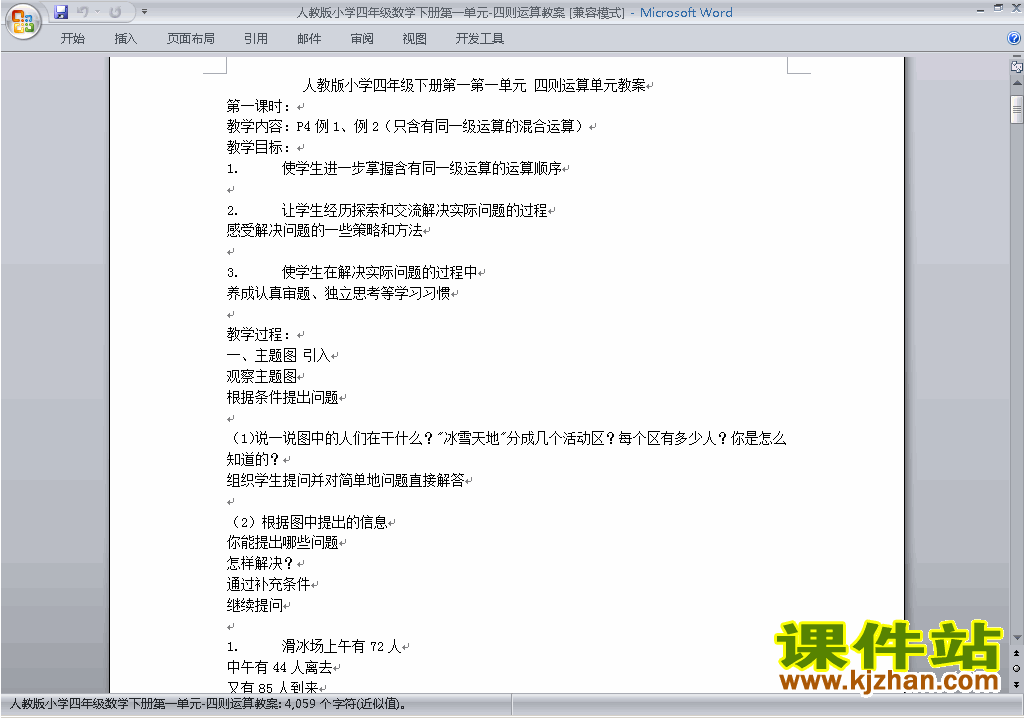Restore down the Word window
Viewport: 1024px width, 718px height.
tap(998, 8)
